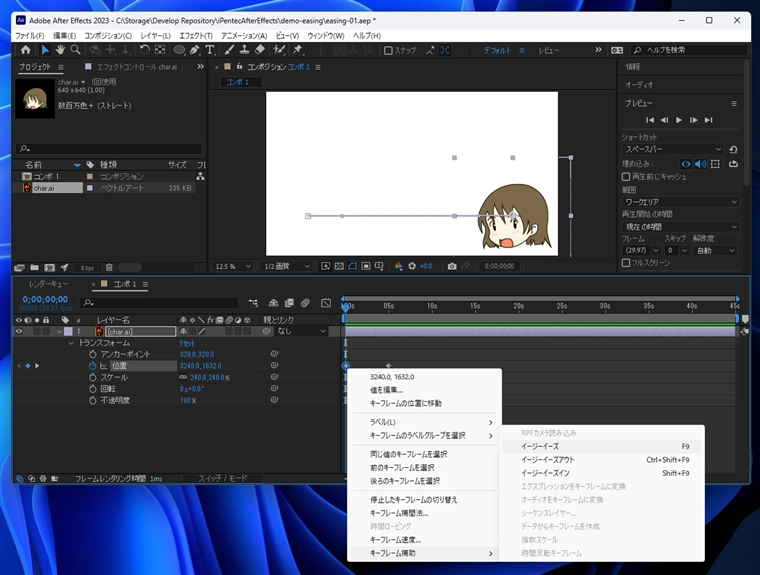The width and height of the screenshot is (760, 575).
Task: Open the 現在の時間 dropdown
Action: tap(681, 226)
